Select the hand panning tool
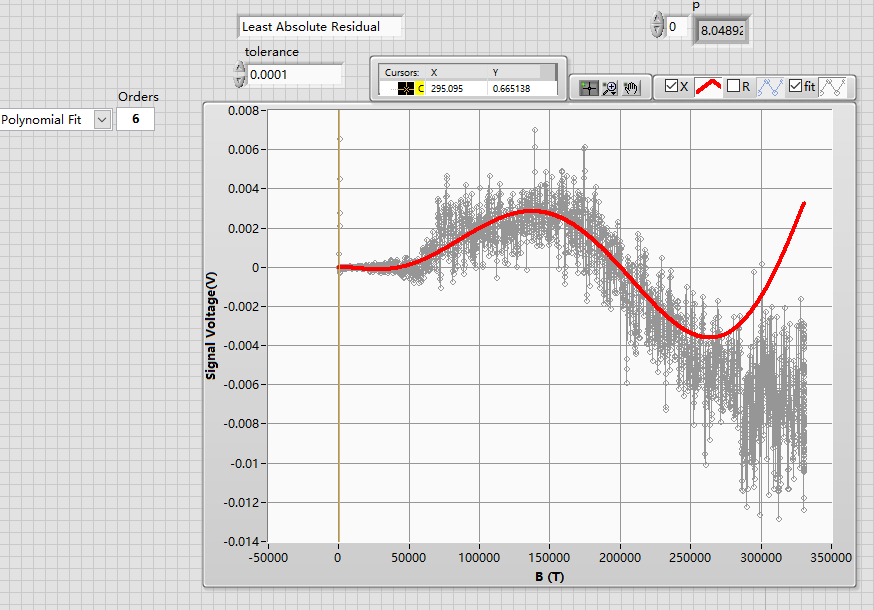The image size is (874, 610). [x=631, y=88]
